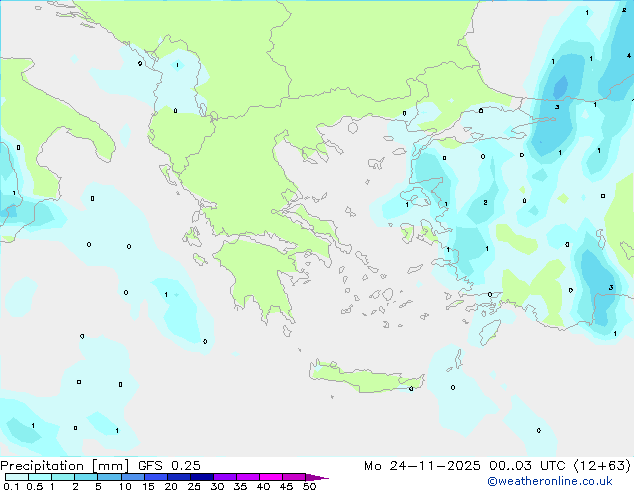Screen dimensions: 634x490
Task: Open the weatheronline.co.uk copyright link
Action: [550, 481]
